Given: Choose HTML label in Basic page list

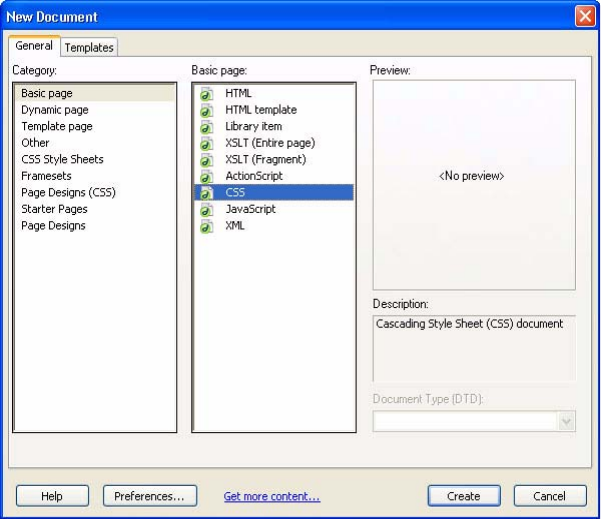Looking at the screenshot, I should click(x=238, y=93).
